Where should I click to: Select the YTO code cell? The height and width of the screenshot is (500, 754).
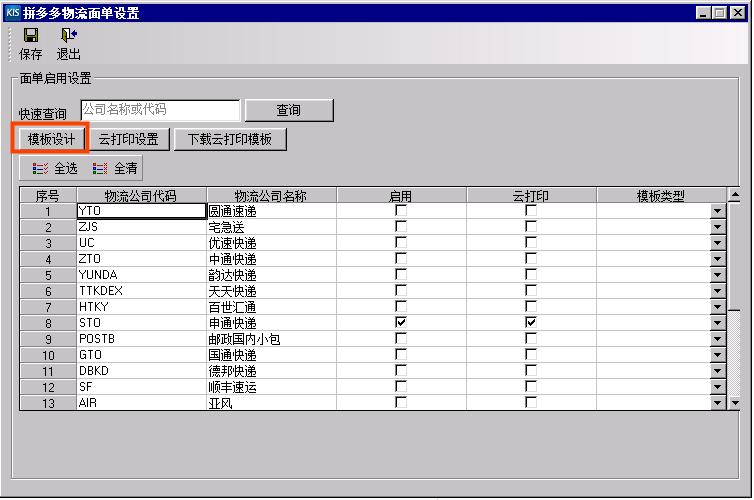[x=141, y=211]
